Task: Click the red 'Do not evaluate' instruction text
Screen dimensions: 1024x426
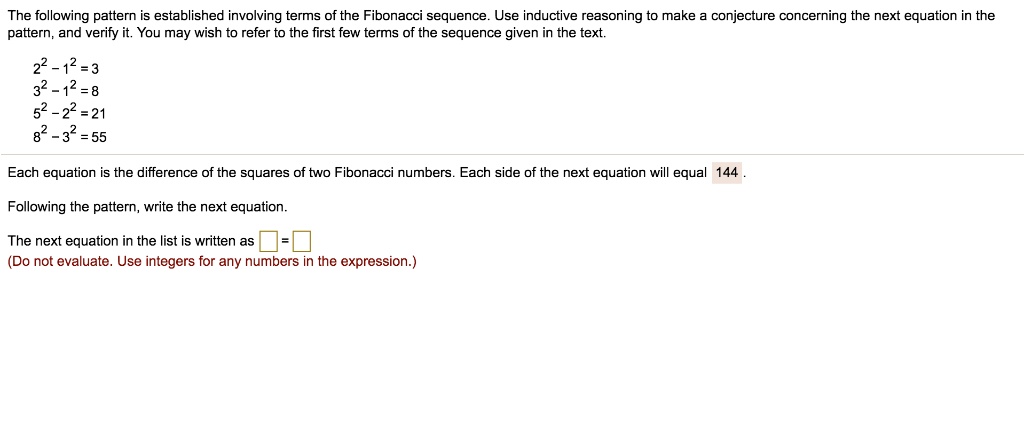Action: click(x=212, y=262)
